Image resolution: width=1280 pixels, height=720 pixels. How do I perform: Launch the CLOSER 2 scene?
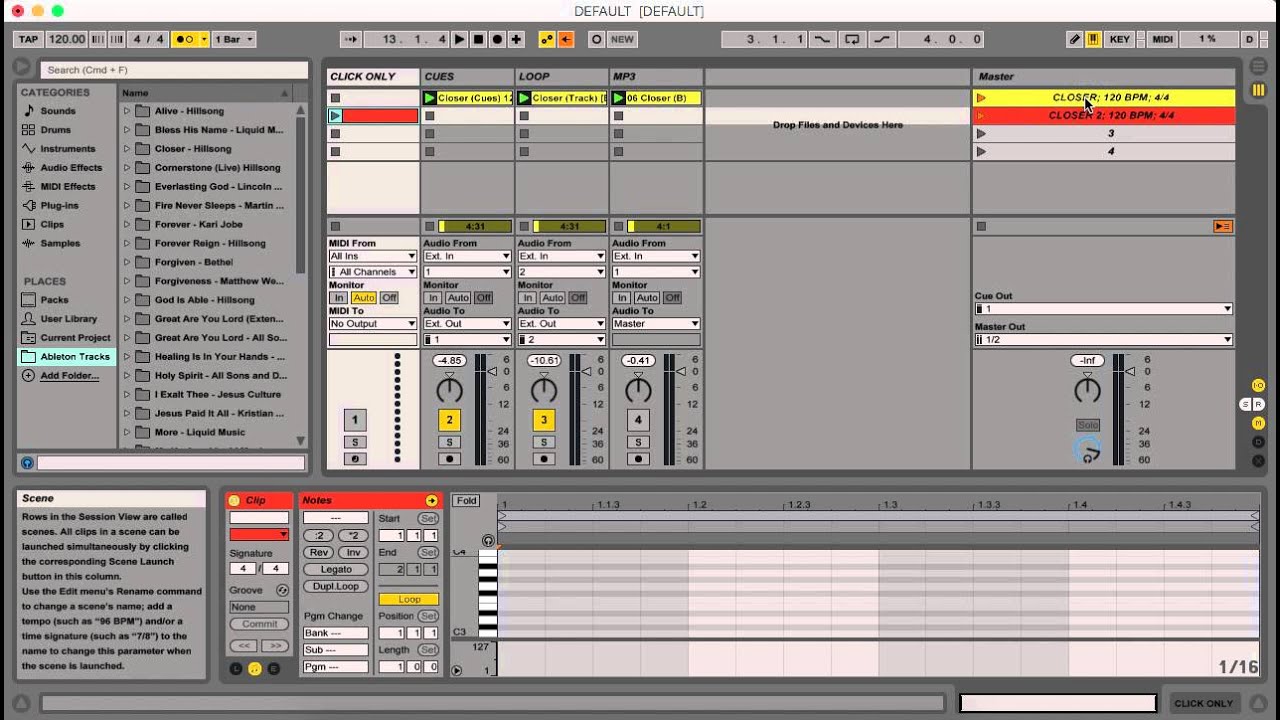click(x=981, y=116)
